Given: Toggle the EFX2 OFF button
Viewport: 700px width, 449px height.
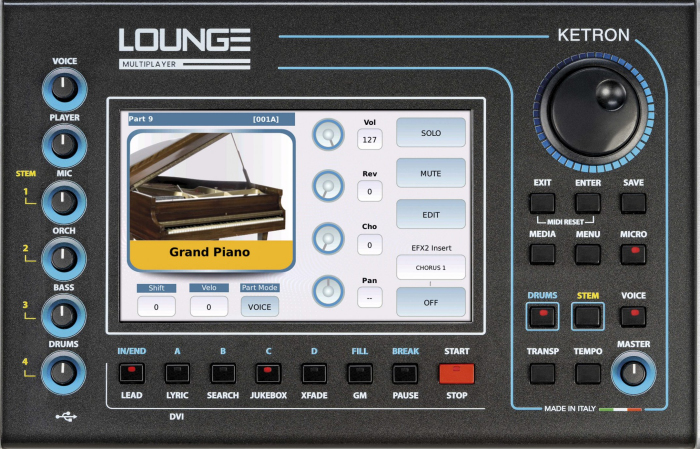Looking at the screenshot, I should (431, 302).
